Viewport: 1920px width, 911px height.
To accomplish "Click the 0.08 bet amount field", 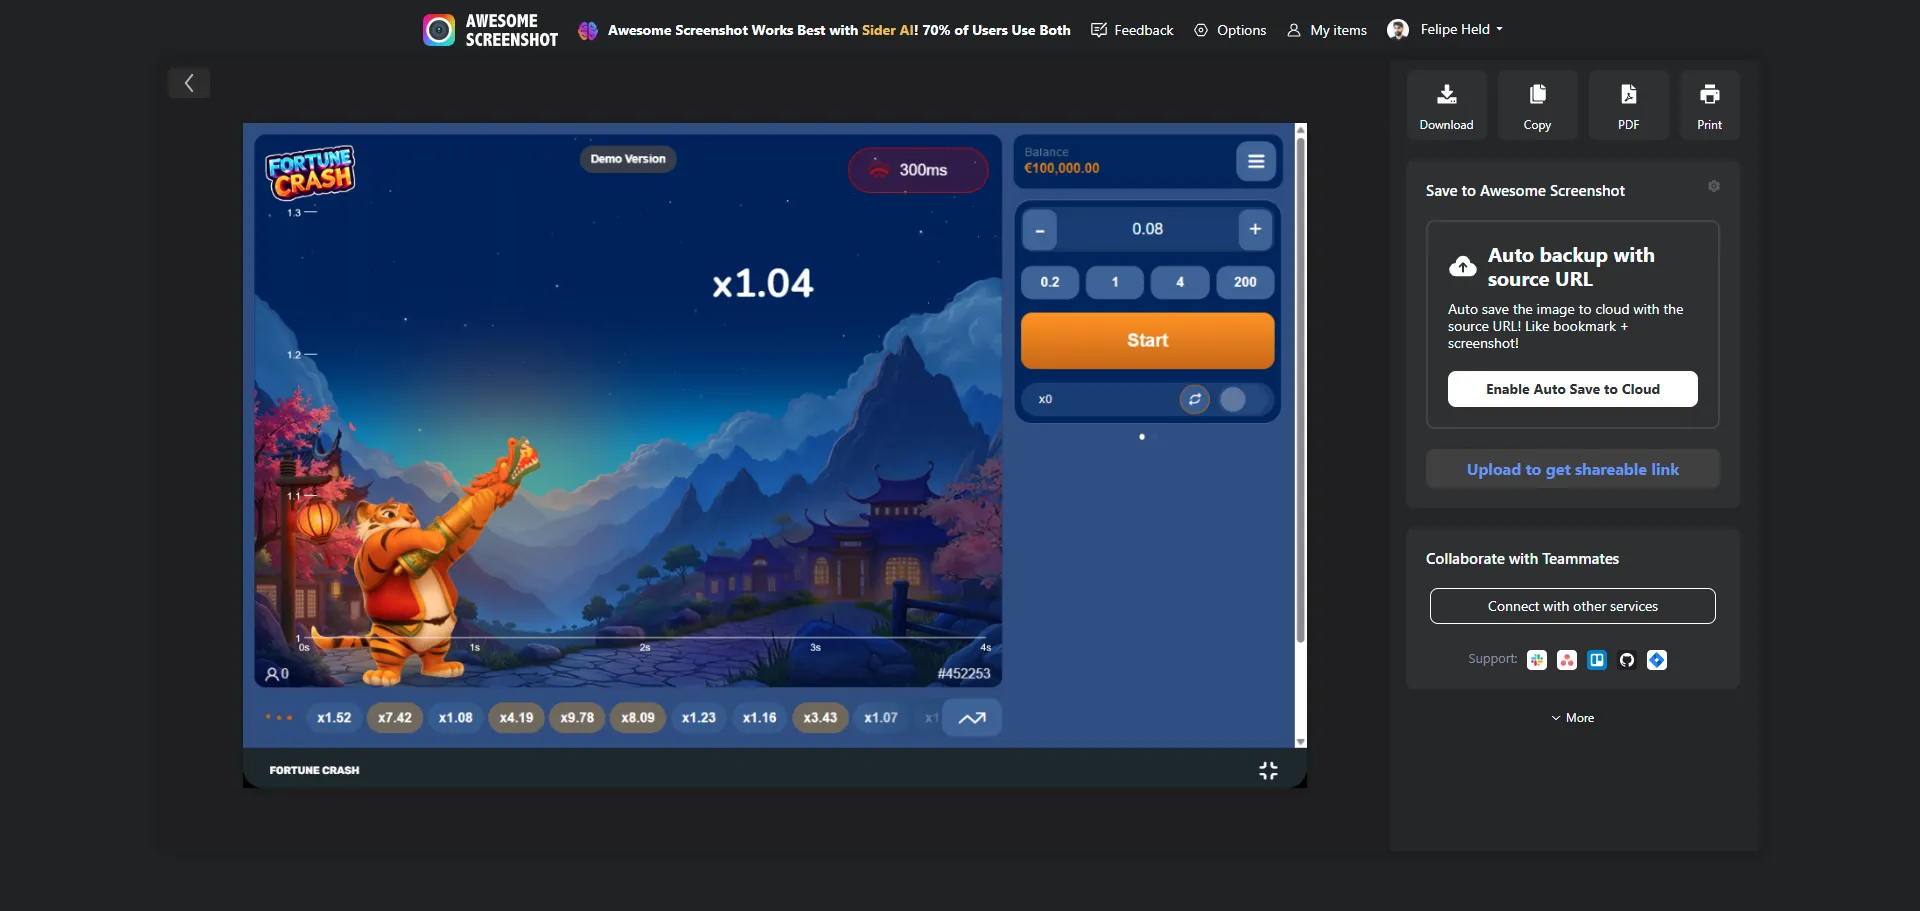I will tap(1147, 230).
